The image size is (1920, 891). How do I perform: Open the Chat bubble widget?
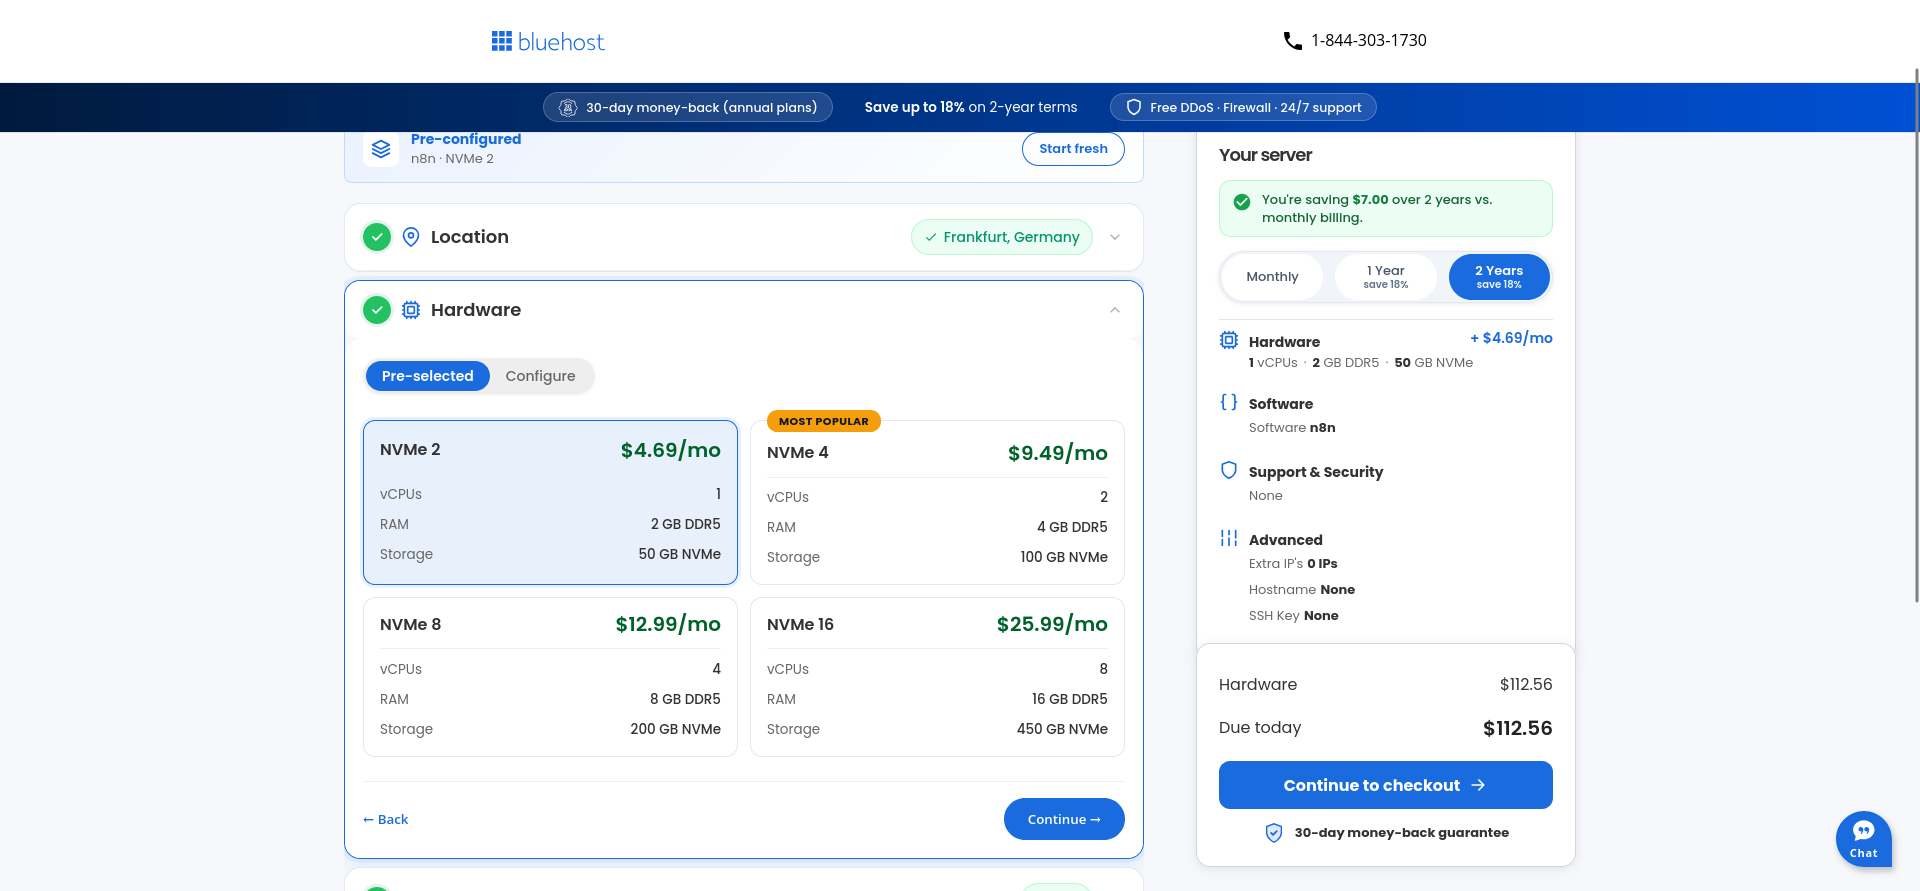click(1864, 838)
